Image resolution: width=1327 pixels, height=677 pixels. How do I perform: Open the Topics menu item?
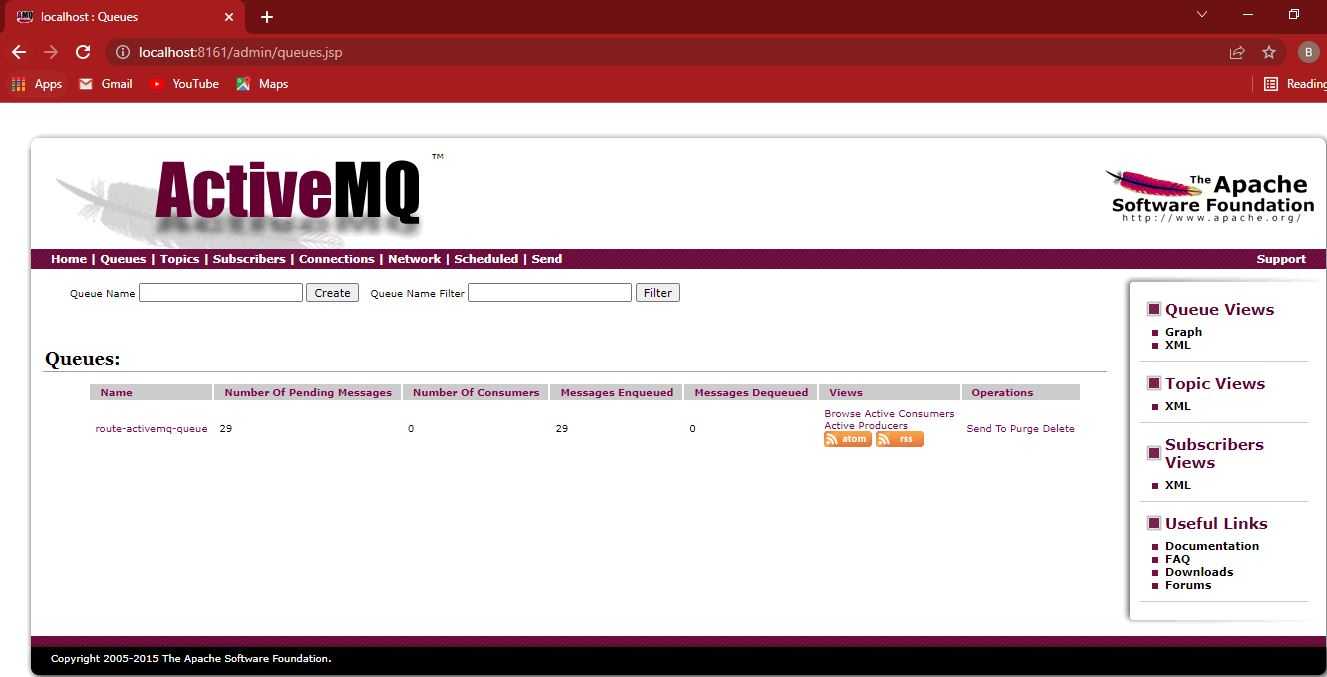tap(179, 259)
